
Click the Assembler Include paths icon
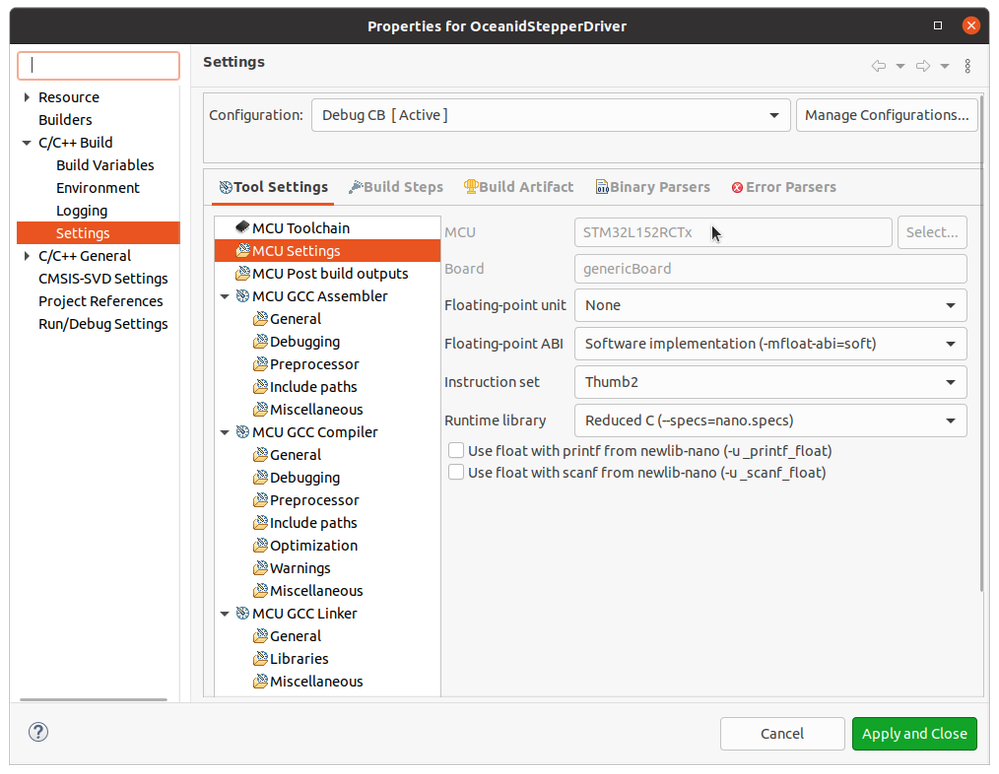tap(260, 387)
